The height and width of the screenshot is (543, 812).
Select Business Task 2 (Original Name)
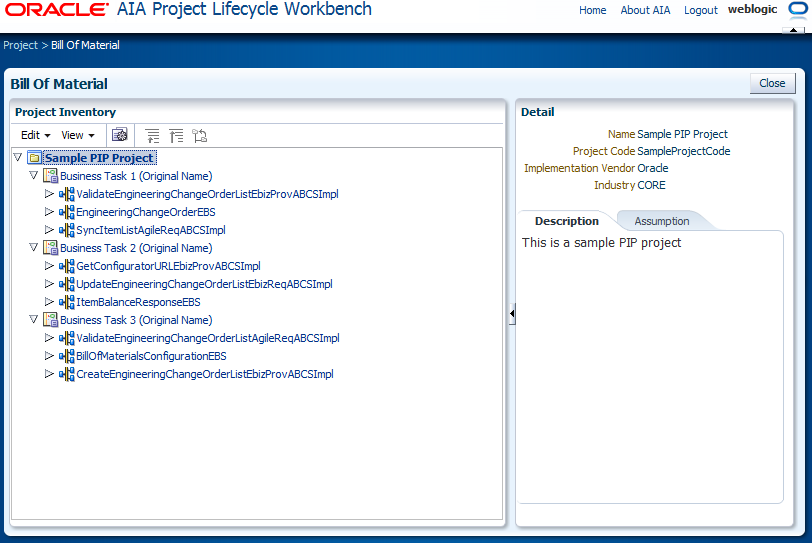coord(136,248)
